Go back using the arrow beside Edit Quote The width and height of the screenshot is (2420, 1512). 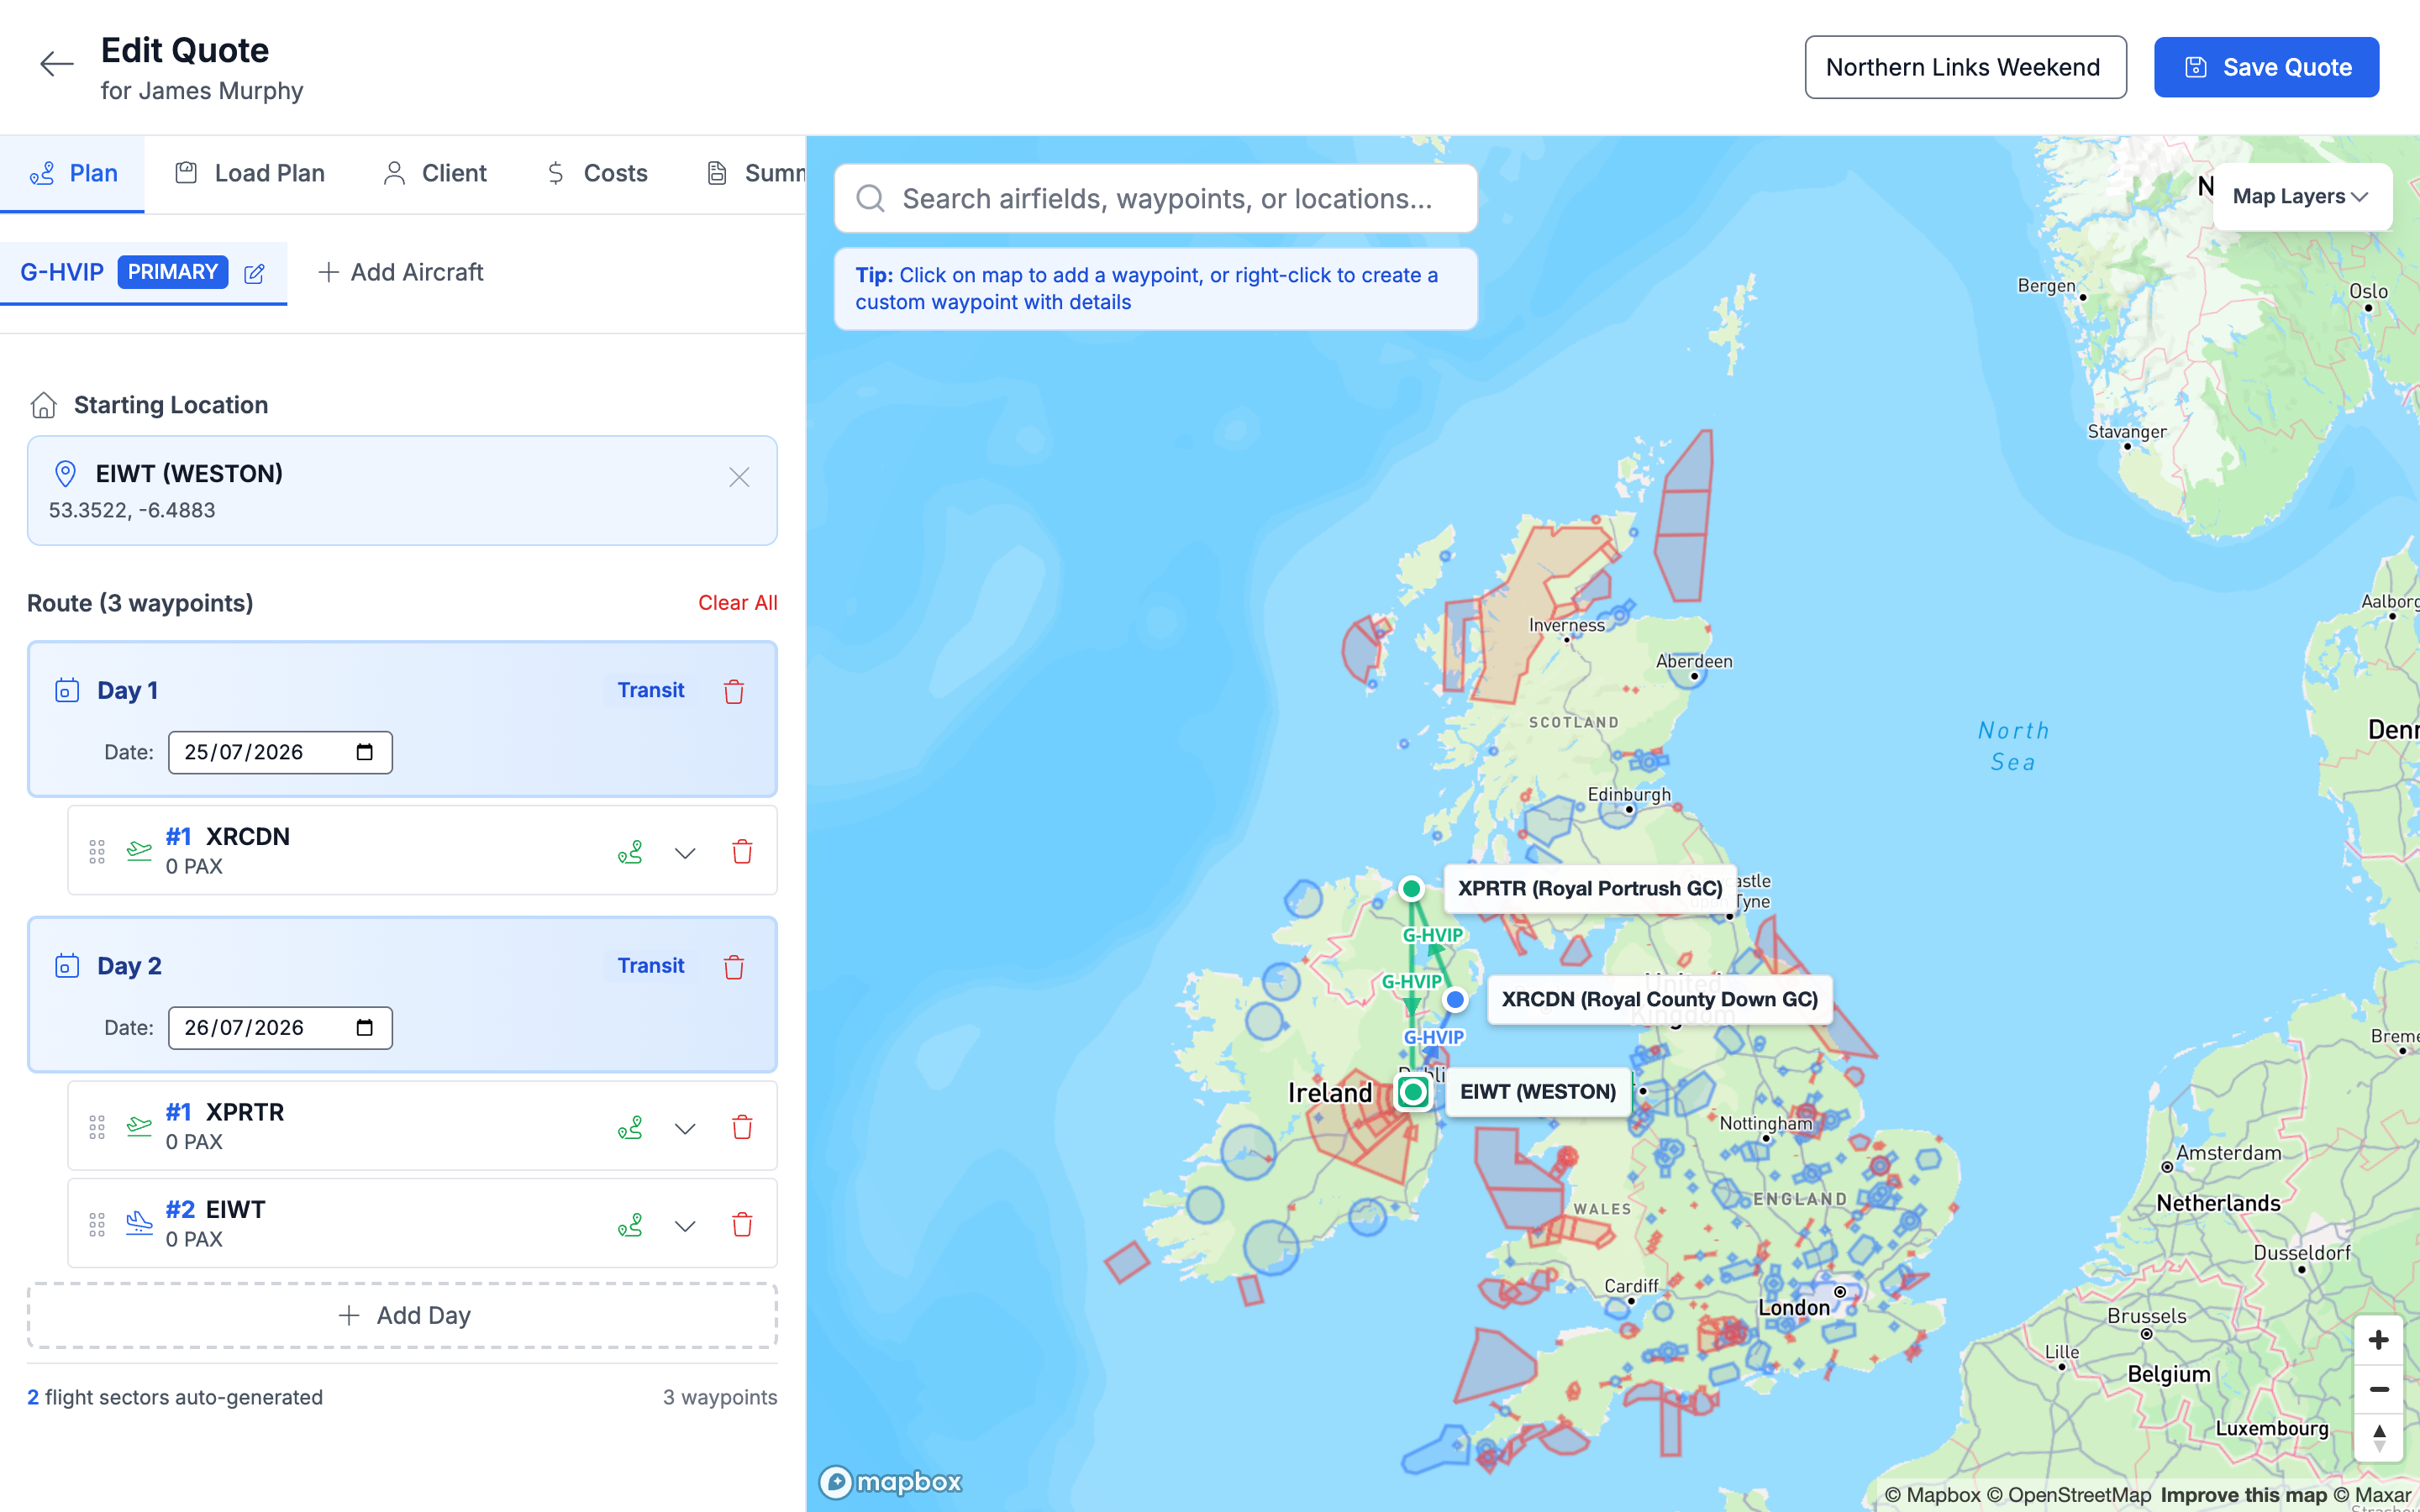click(x=57, y=65)
